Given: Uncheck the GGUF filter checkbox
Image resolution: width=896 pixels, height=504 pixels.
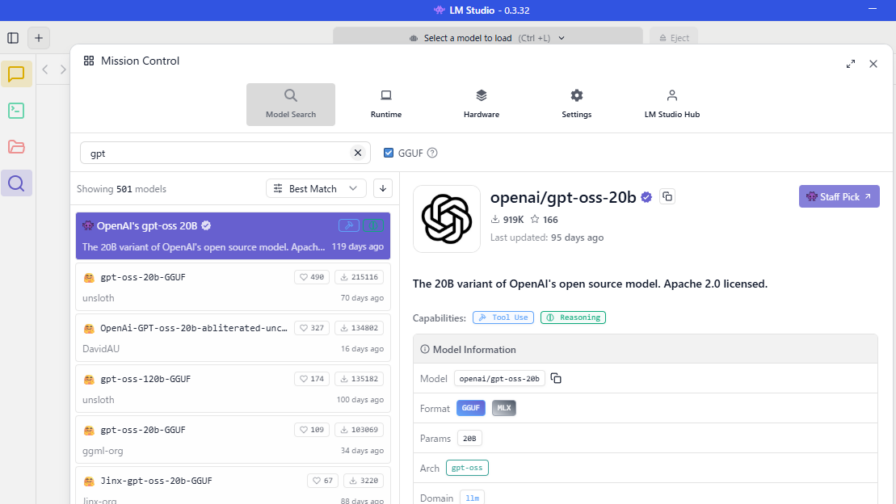Looking at the screenshot, I should pyautogui.click(x=389, y=153).
